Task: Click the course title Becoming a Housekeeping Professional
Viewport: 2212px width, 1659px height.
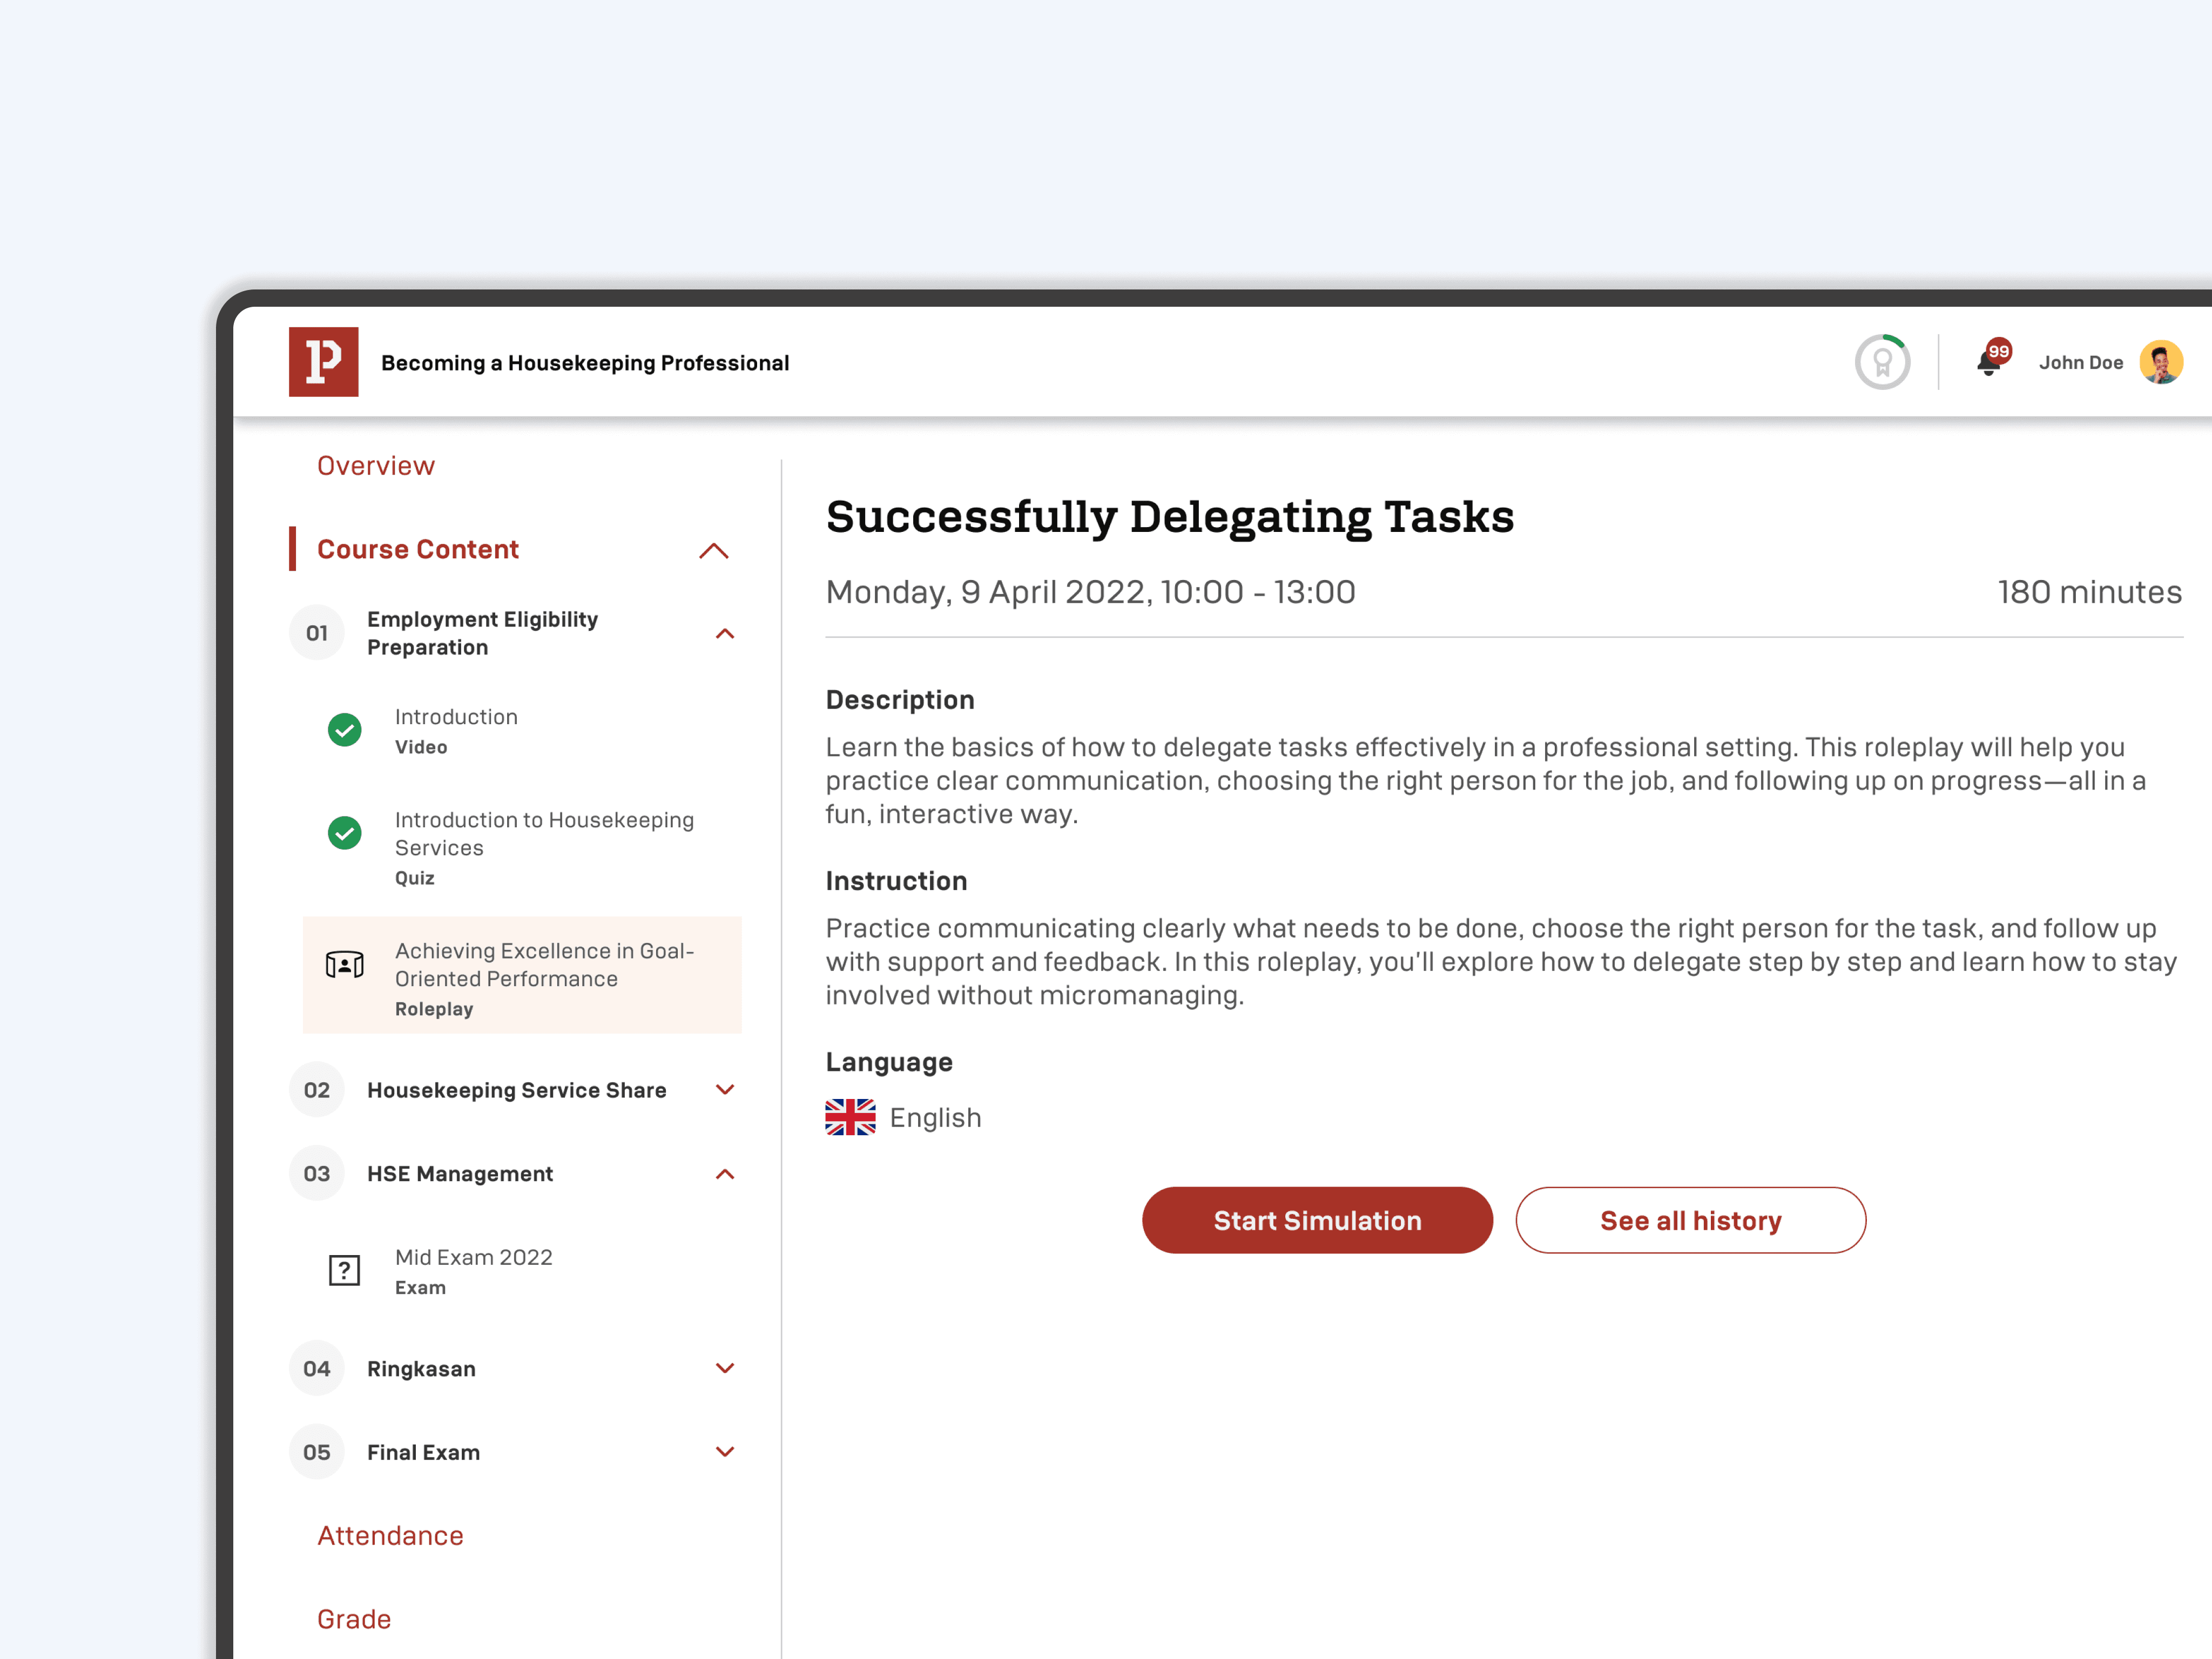Action: pos(585,363)
